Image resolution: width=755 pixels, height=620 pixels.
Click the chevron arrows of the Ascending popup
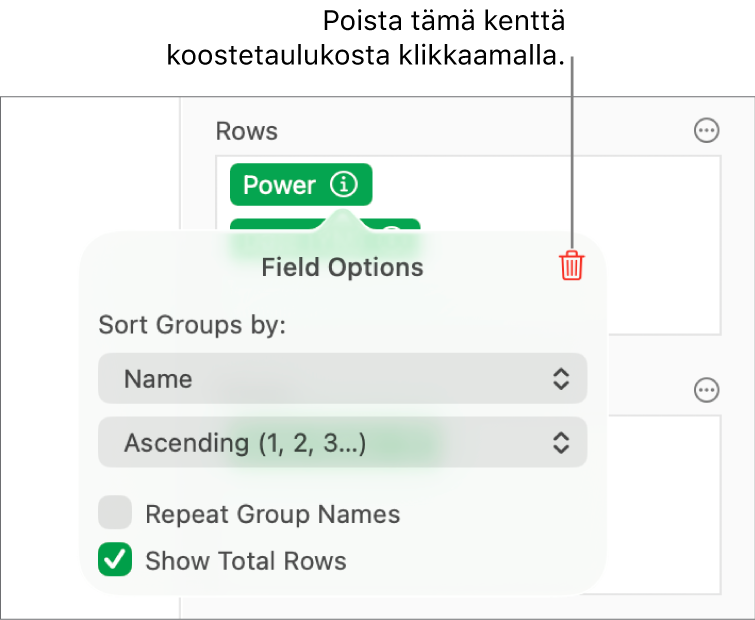click(x=561, y=443)
